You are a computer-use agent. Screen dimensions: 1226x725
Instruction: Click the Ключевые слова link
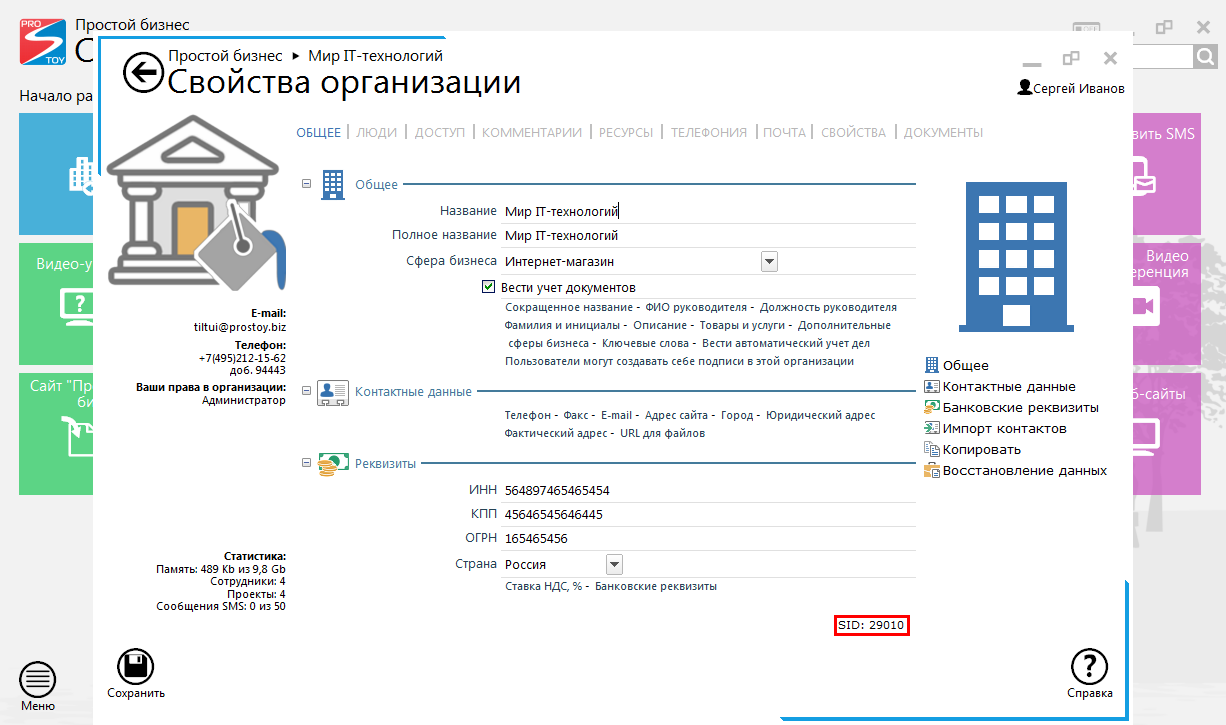(x=645, y=343)
